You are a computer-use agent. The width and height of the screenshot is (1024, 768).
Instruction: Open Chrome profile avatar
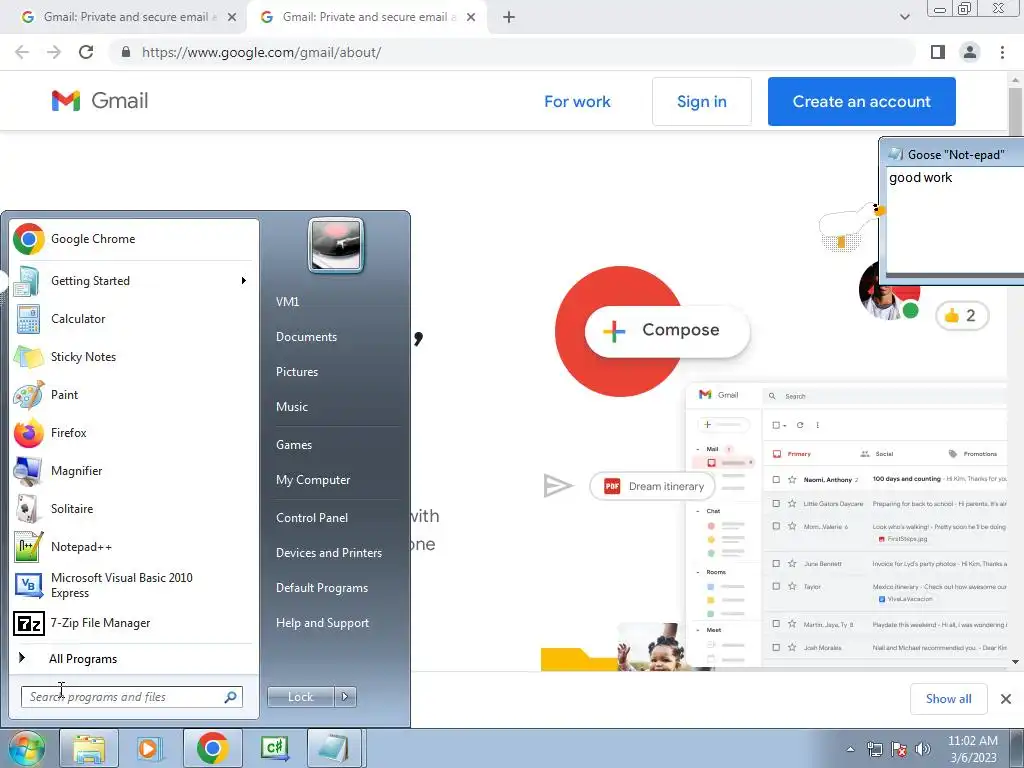970,52
